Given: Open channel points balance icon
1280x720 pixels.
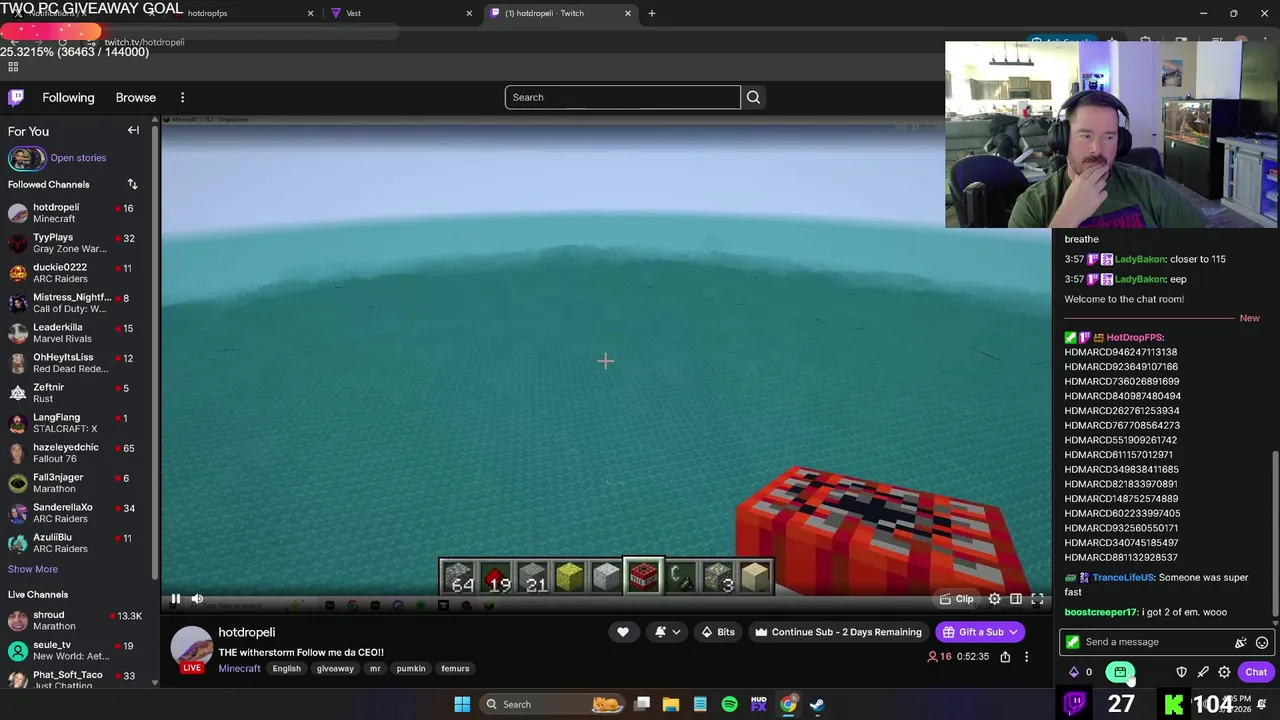Looking at the screenshot, I should tap(1080, 672).
